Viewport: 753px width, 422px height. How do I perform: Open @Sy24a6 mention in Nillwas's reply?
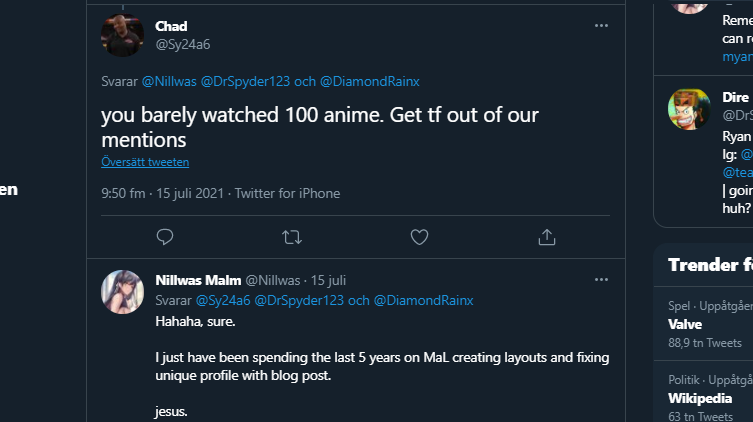point(222,300)
